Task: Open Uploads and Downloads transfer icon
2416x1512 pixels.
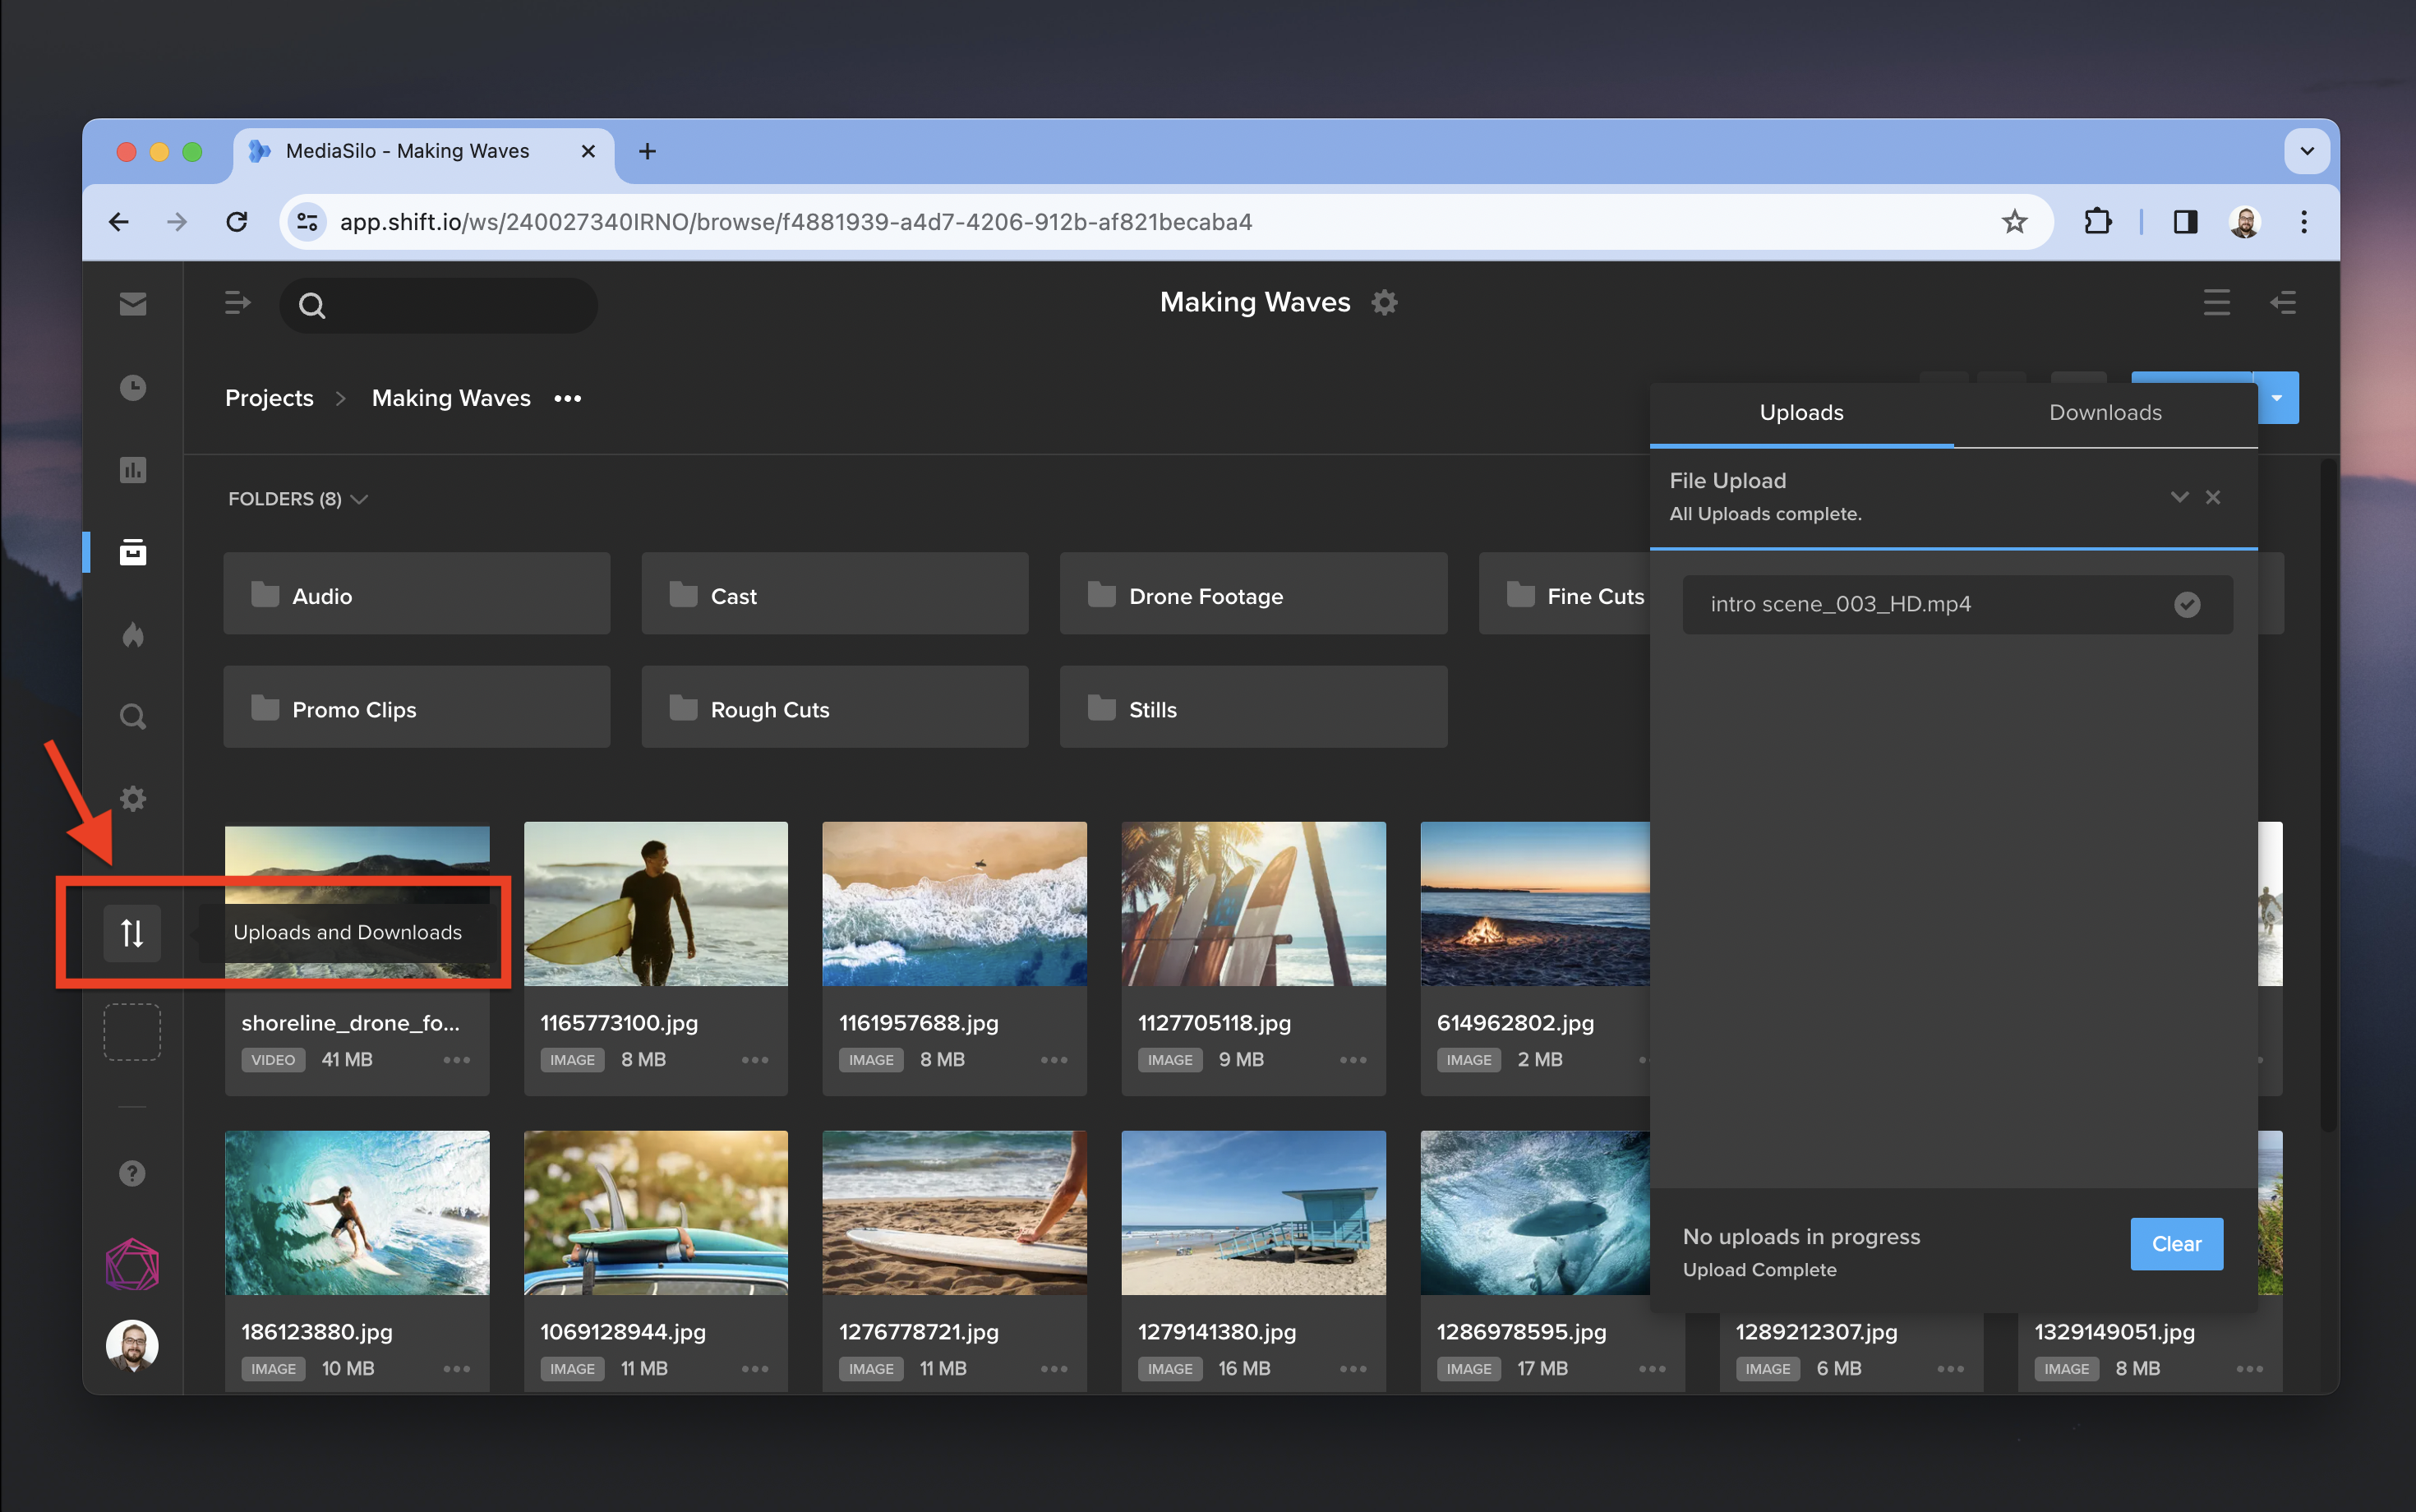Action: 132,933
